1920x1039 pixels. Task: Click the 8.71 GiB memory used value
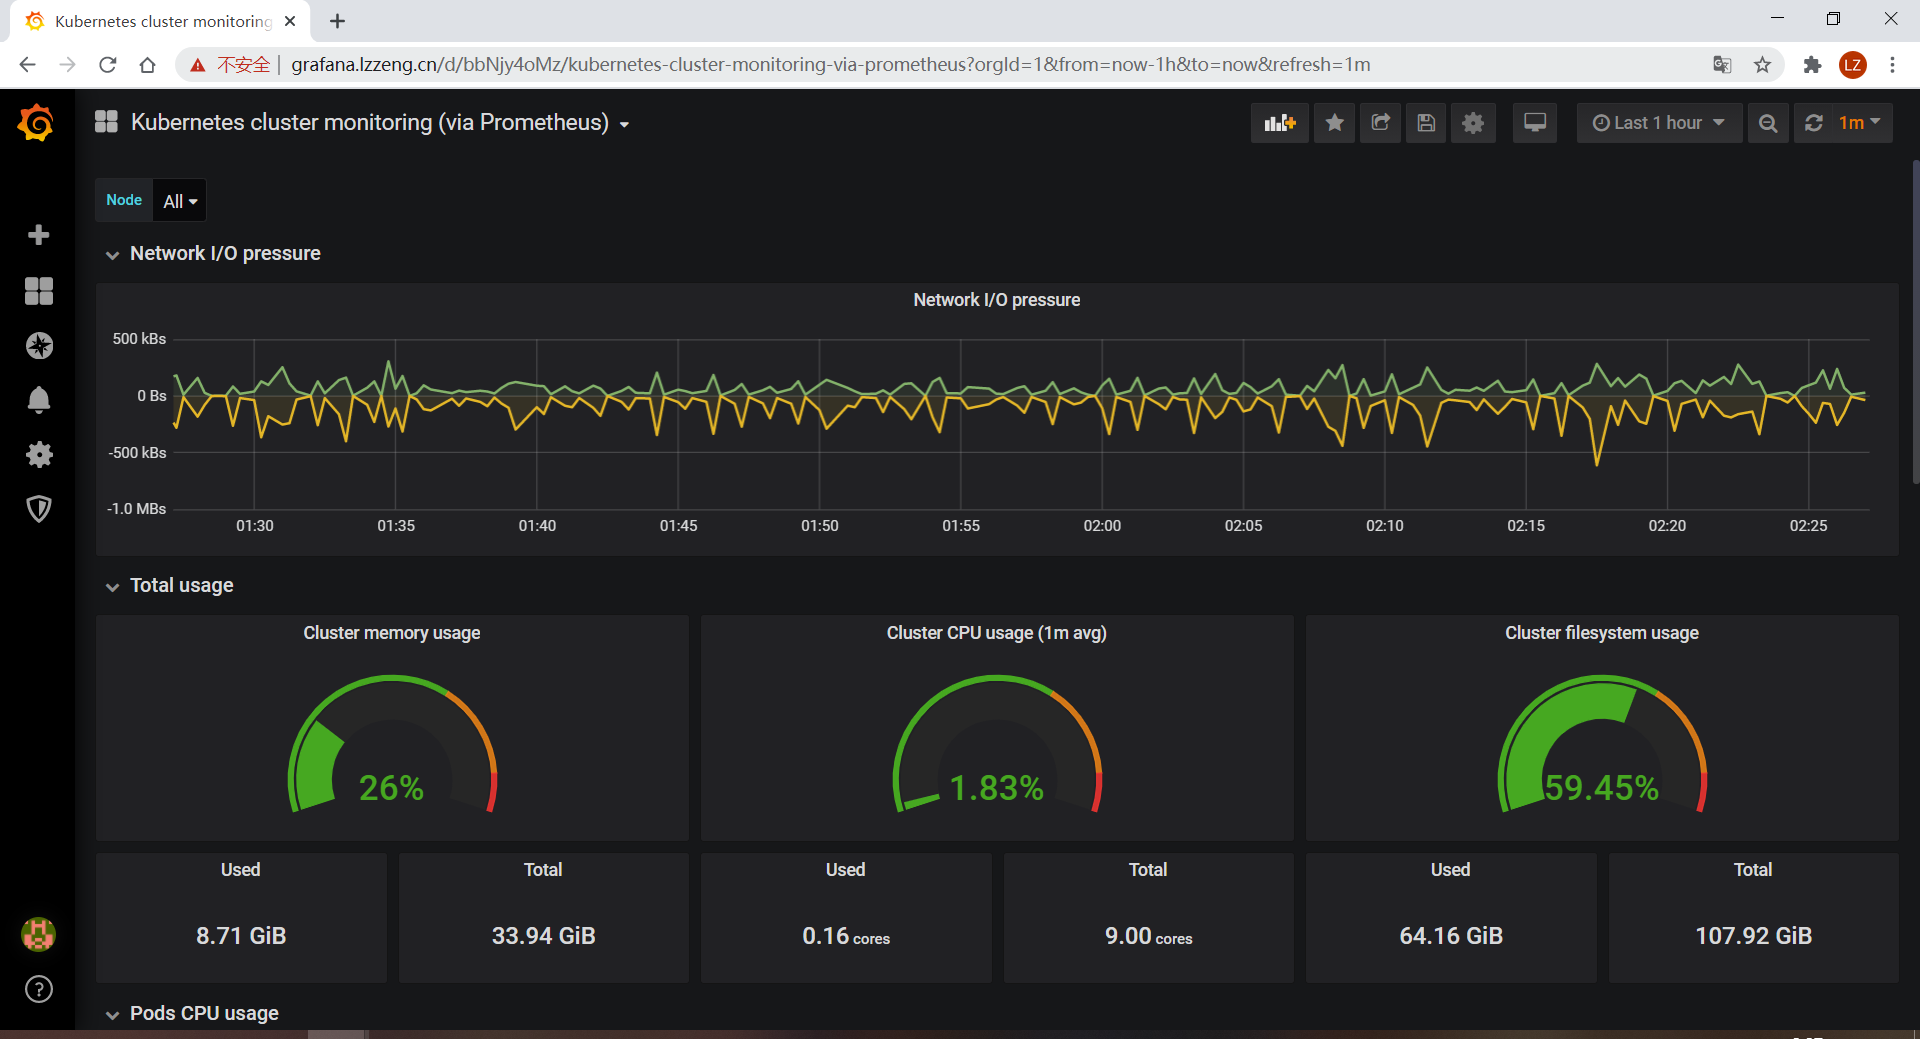[x=241, y=936]
